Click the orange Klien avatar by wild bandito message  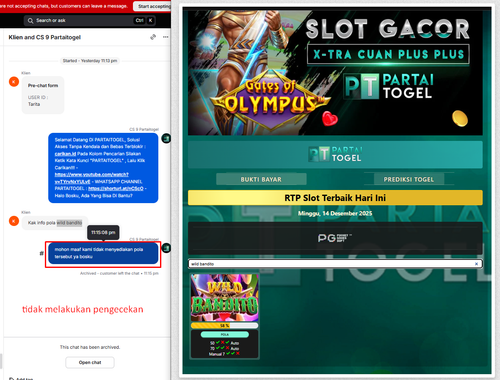14,221
